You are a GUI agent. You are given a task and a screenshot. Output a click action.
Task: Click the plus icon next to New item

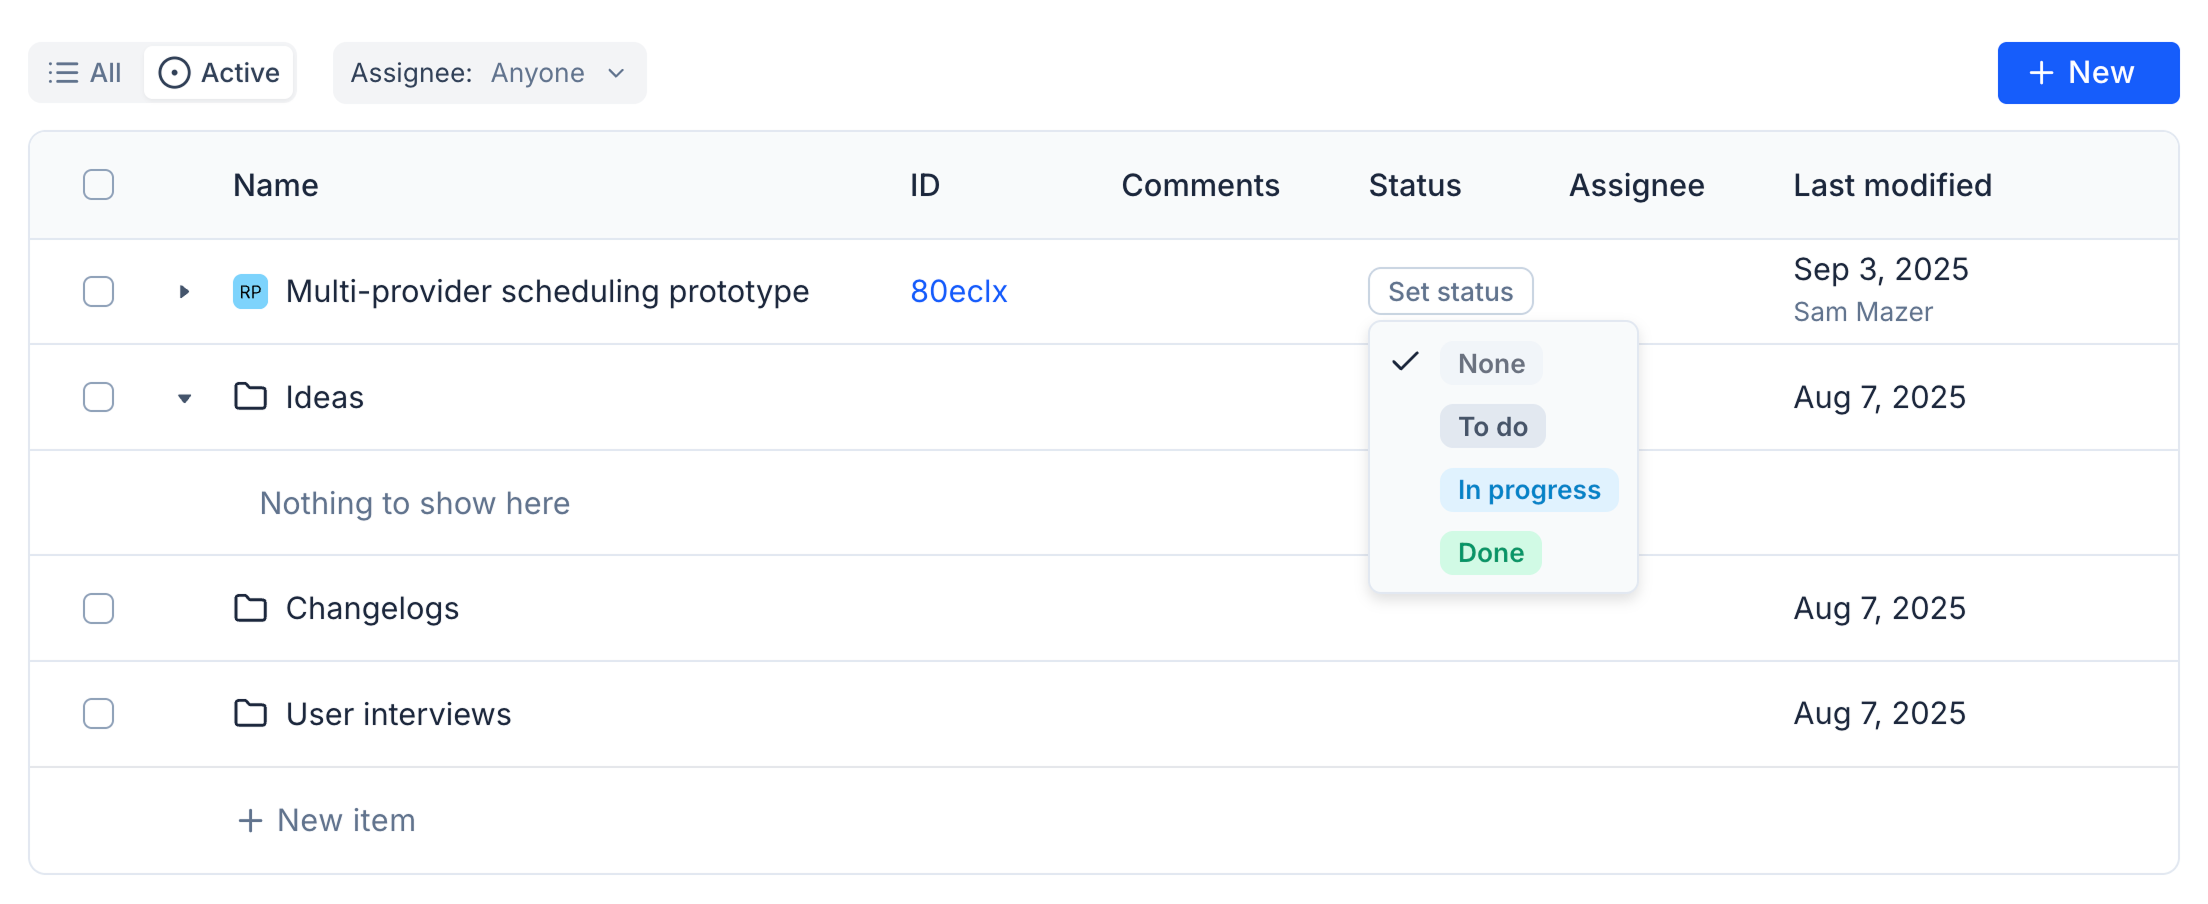[250, 821]
